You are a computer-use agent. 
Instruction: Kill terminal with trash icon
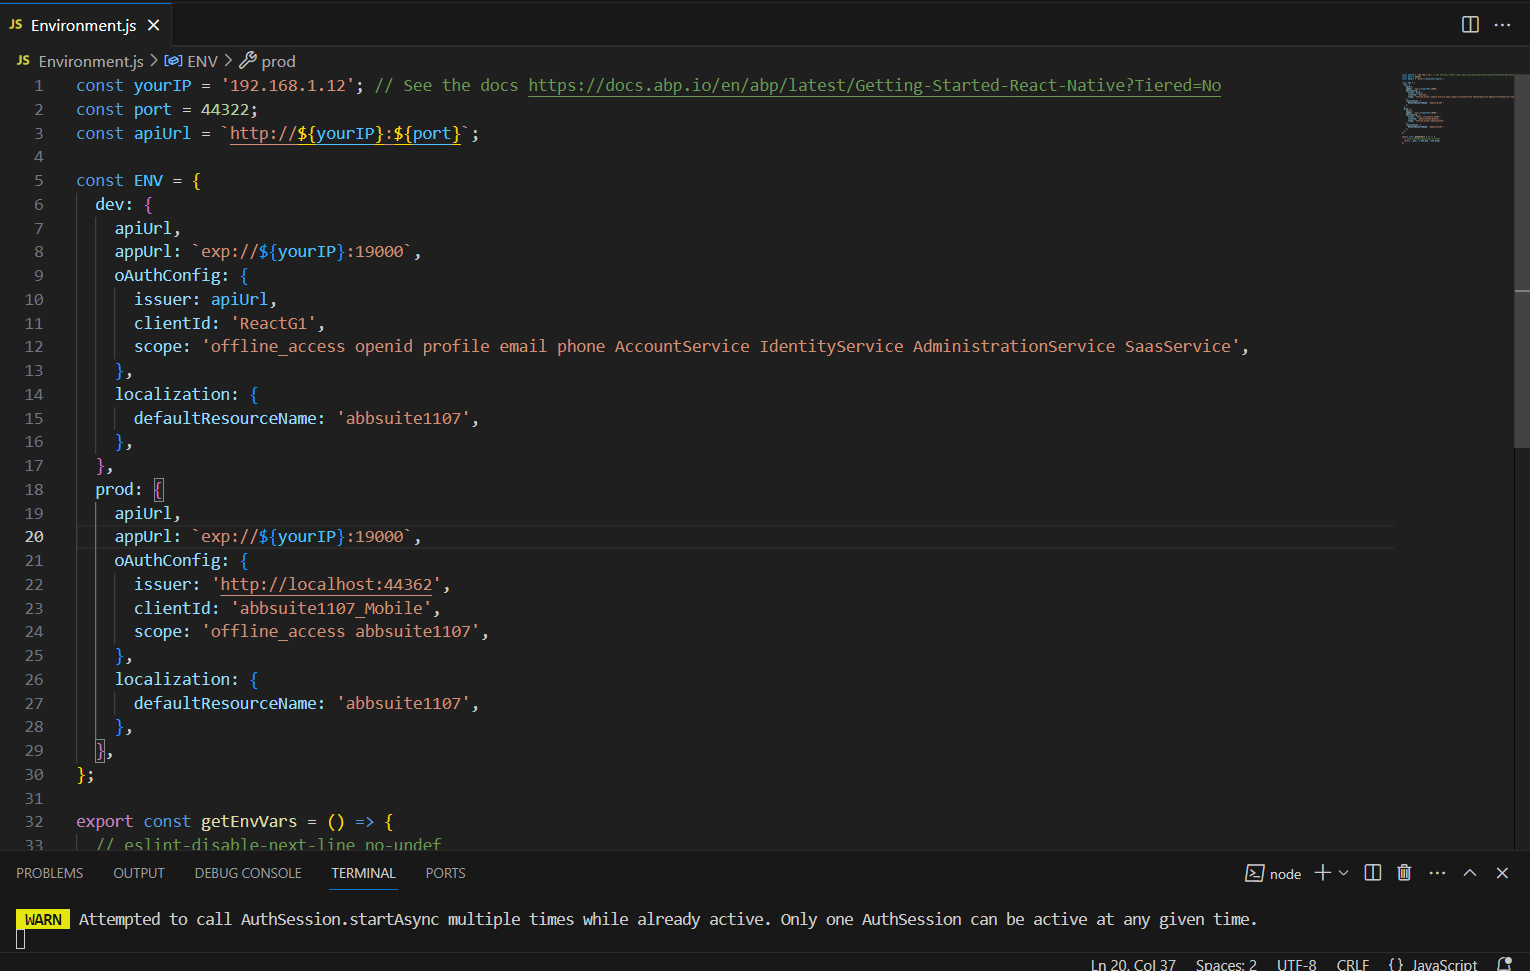coord(1404,873)
